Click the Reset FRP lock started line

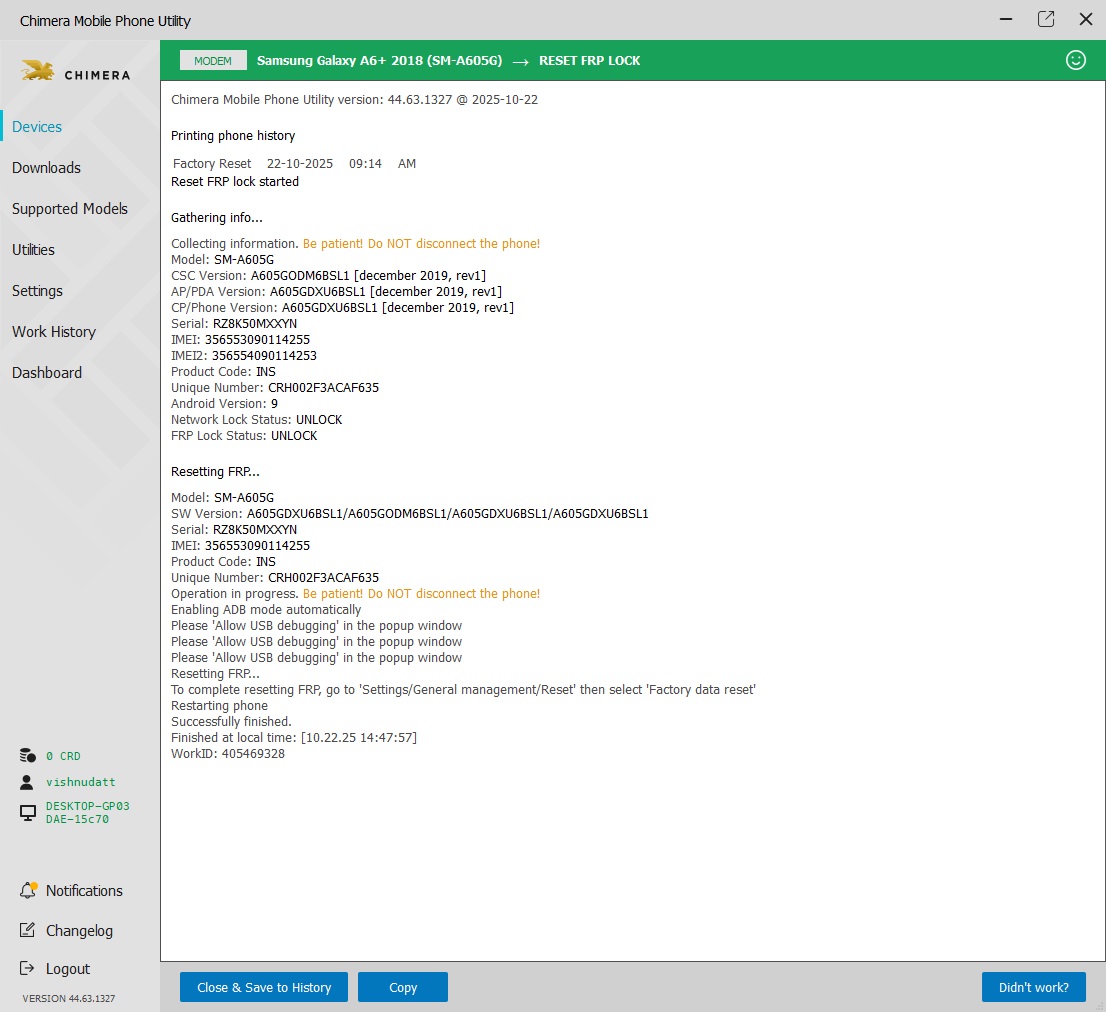pos(235,181)
